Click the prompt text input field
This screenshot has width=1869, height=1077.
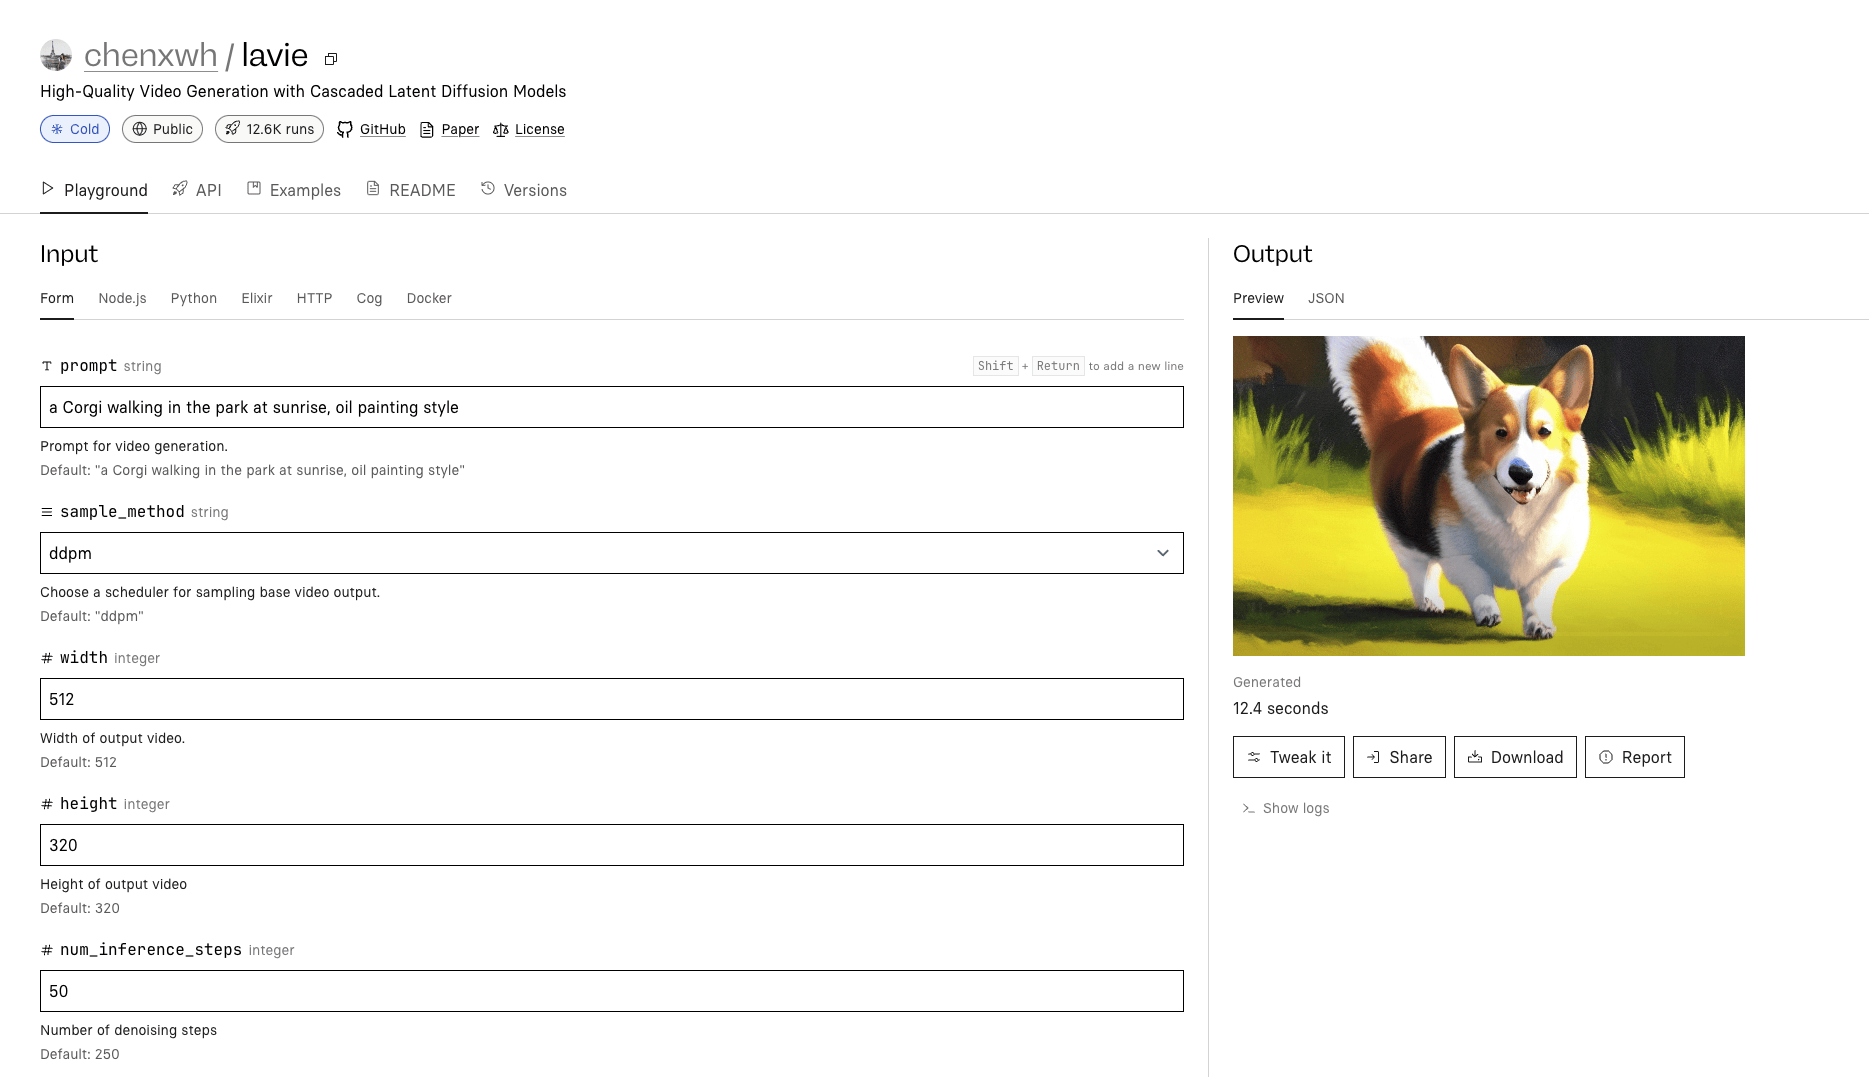612,407
